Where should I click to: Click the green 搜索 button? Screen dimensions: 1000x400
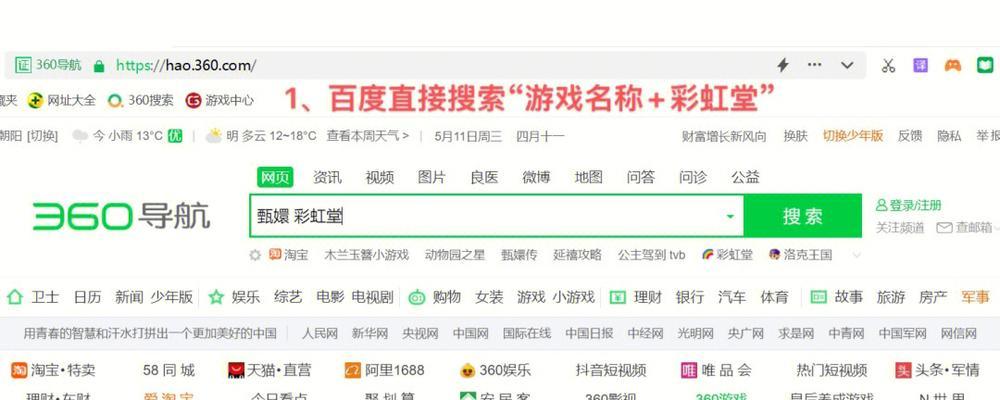(803, 216)
